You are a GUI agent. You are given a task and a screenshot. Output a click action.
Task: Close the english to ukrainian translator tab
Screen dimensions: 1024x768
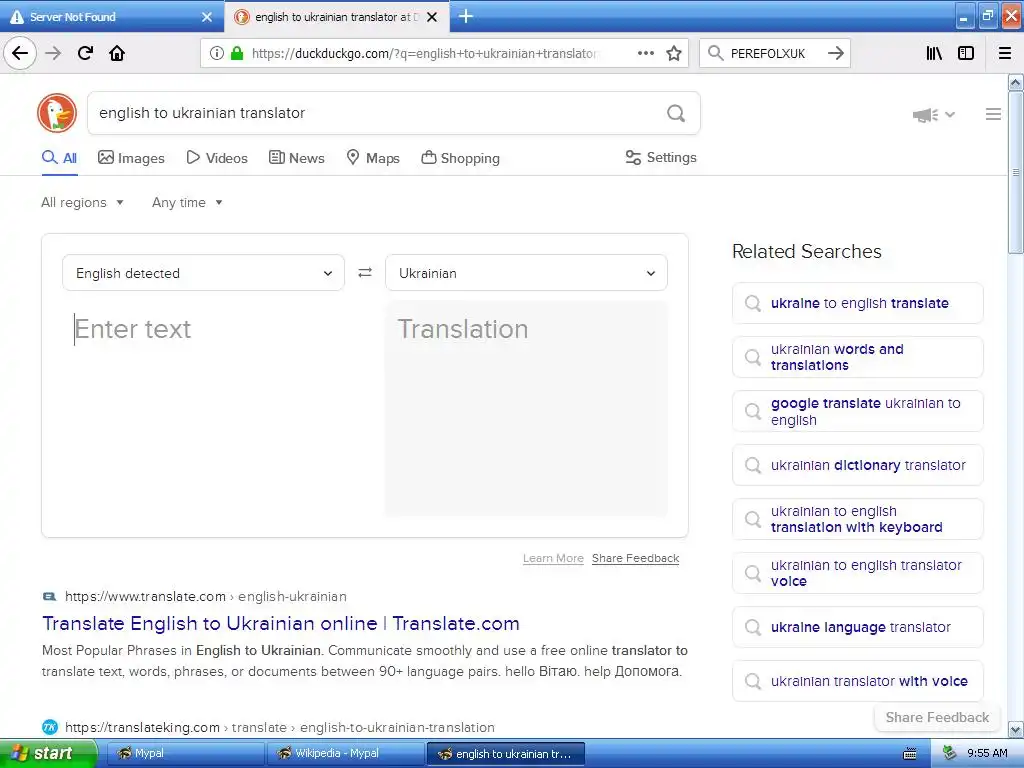[x=432, y=17]
